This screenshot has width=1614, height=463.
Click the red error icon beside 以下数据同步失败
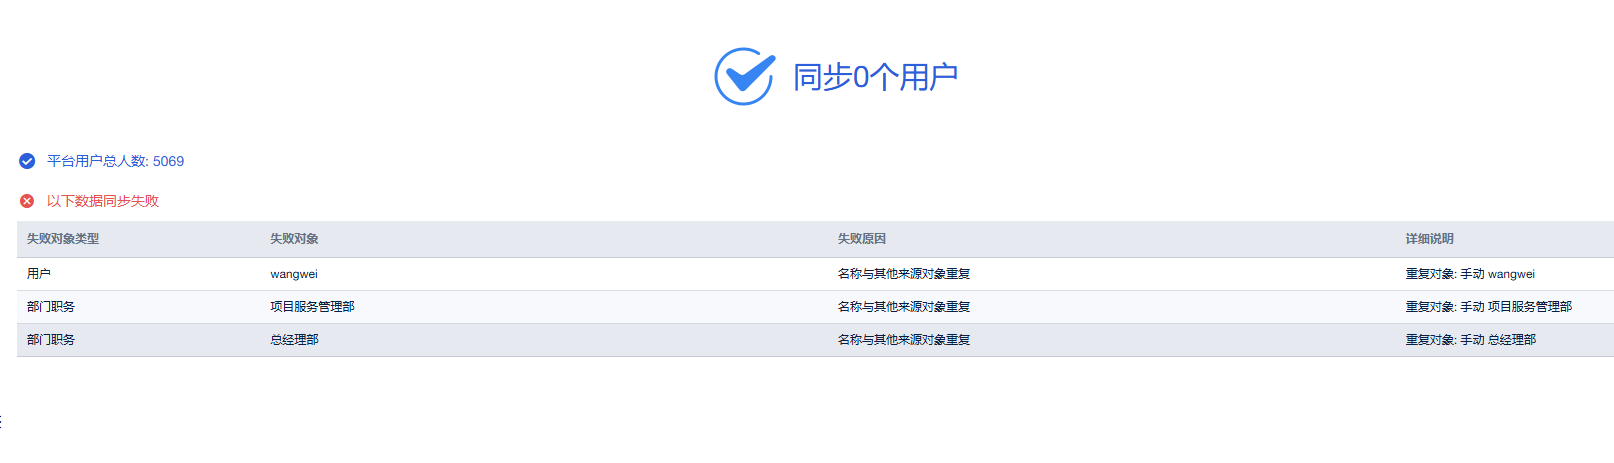point(27,201)
